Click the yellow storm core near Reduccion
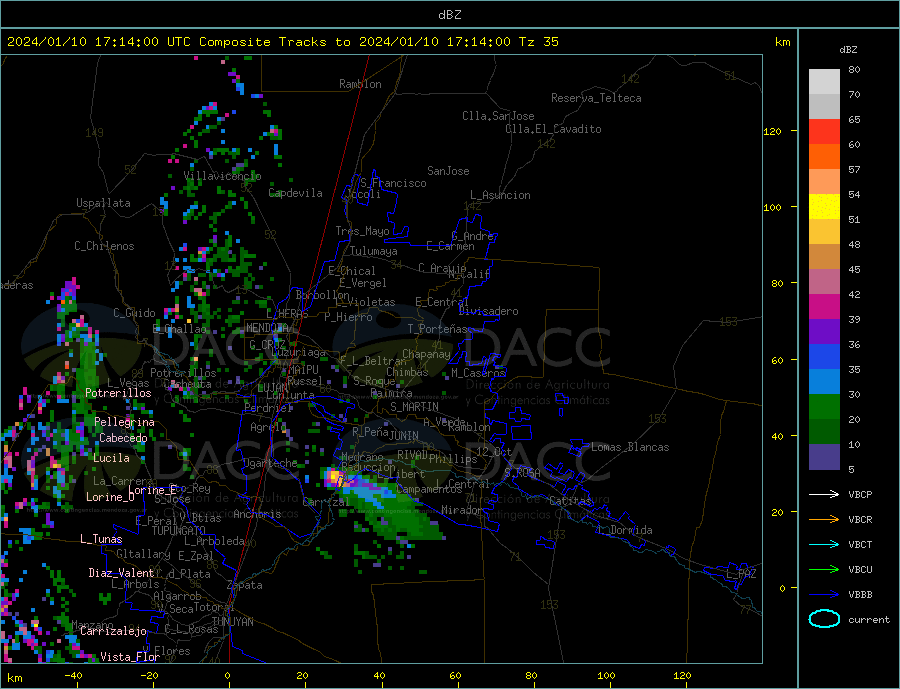 pos(334,477)
